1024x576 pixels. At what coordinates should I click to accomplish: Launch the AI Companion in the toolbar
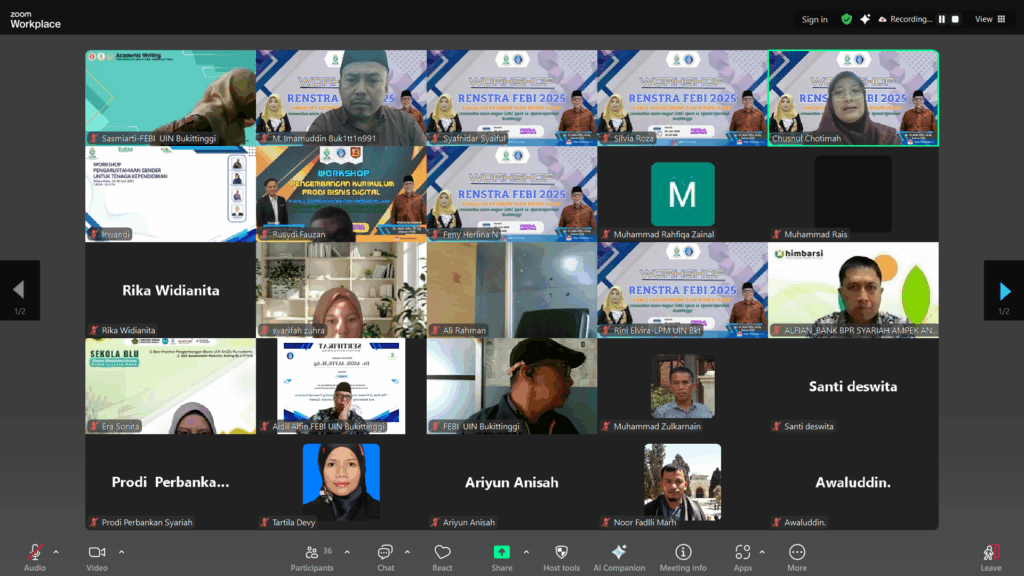[x=619, y=556]
